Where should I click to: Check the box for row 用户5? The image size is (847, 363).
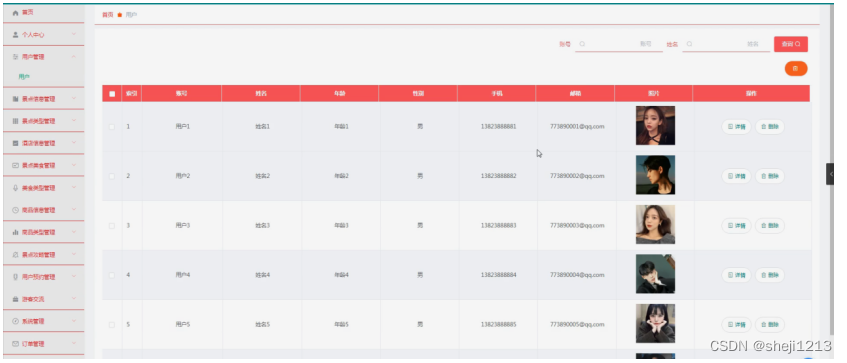(112, 325)
